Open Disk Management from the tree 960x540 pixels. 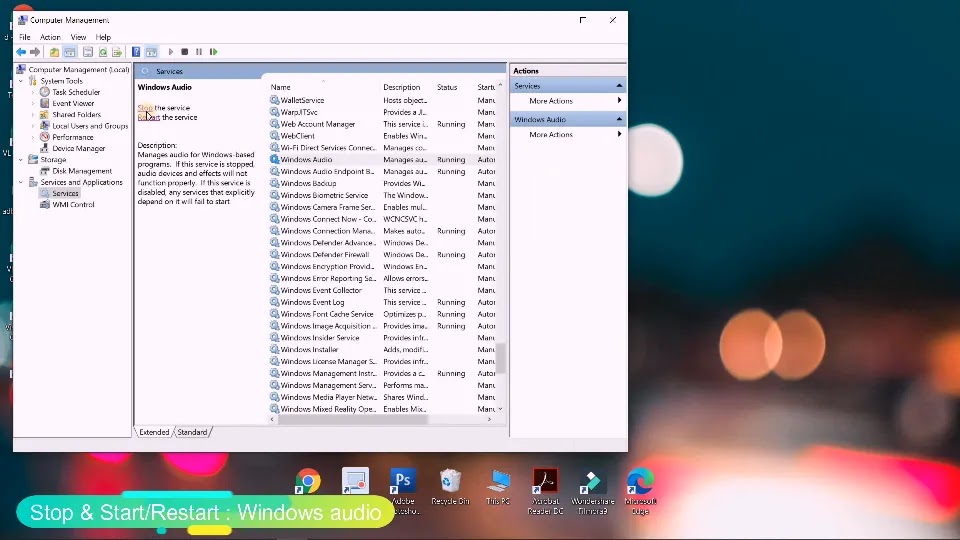82,171
